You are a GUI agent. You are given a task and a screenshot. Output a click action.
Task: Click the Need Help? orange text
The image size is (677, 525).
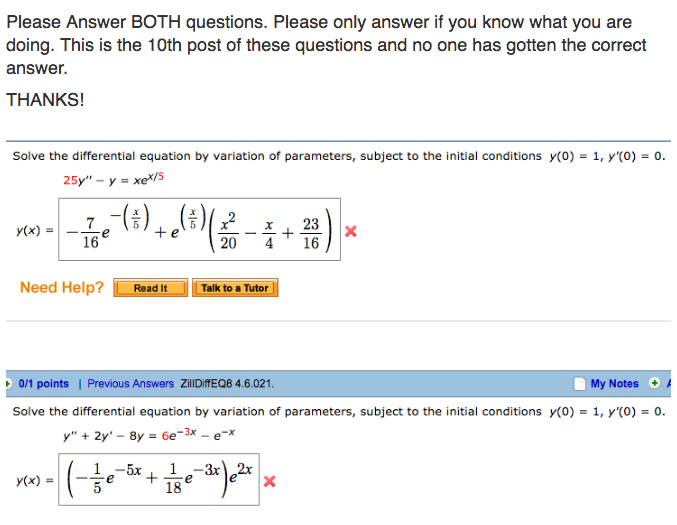(x=62, y=287)
